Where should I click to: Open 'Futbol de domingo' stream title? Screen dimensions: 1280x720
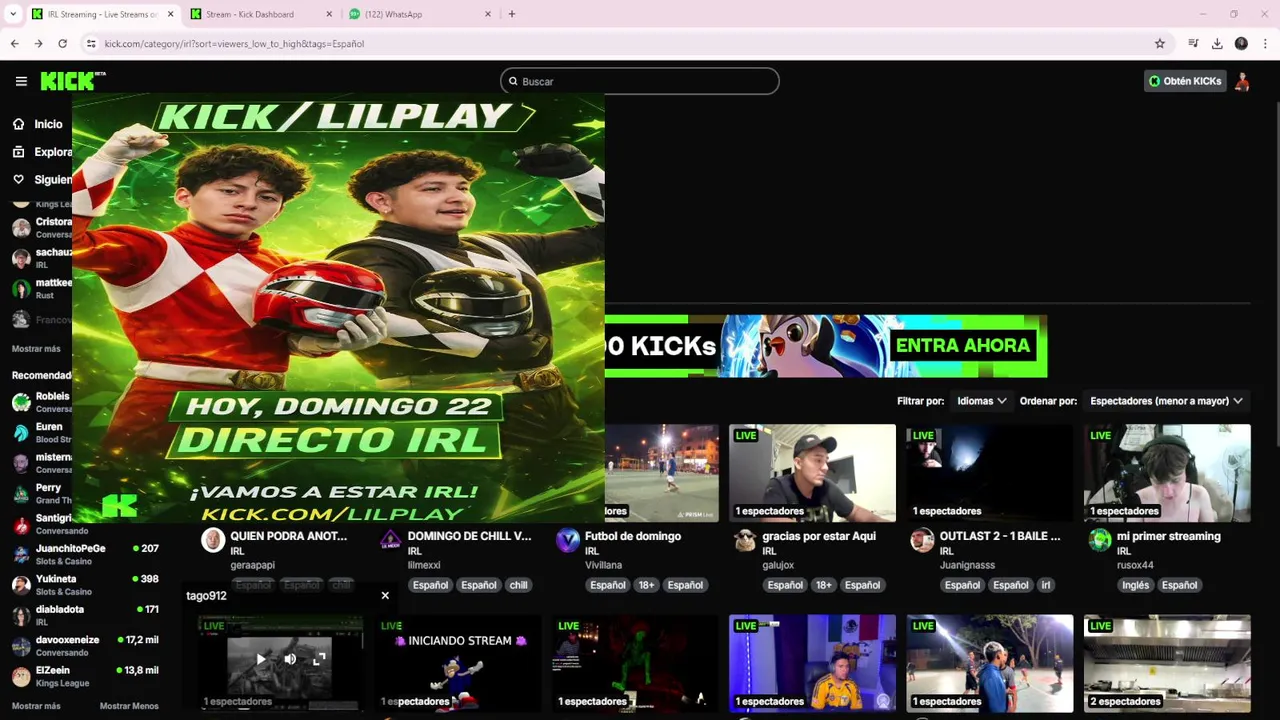(633, 536)
